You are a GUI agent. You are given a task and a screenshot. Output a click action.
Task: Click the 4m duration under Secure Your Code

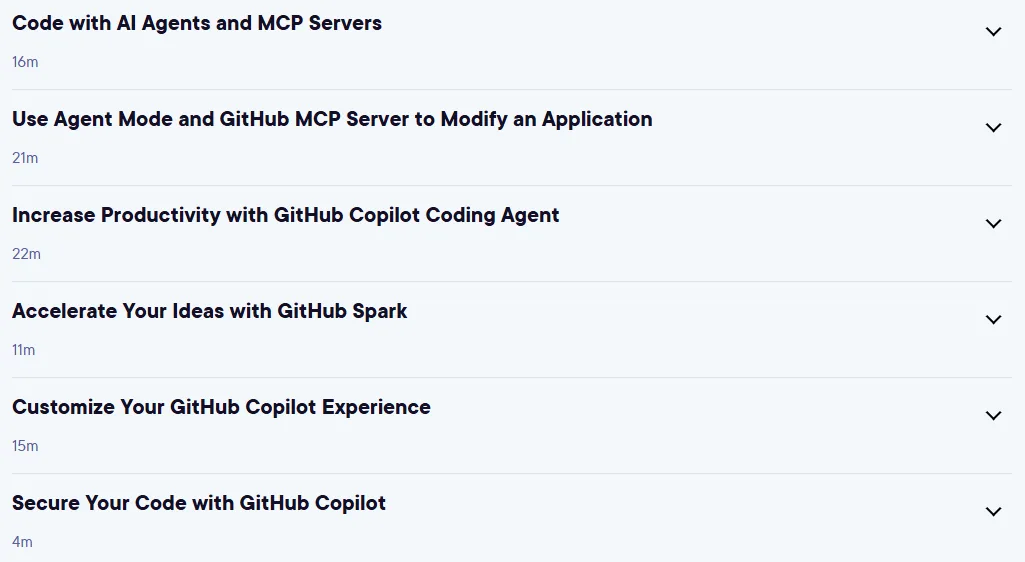pos(22,542)
